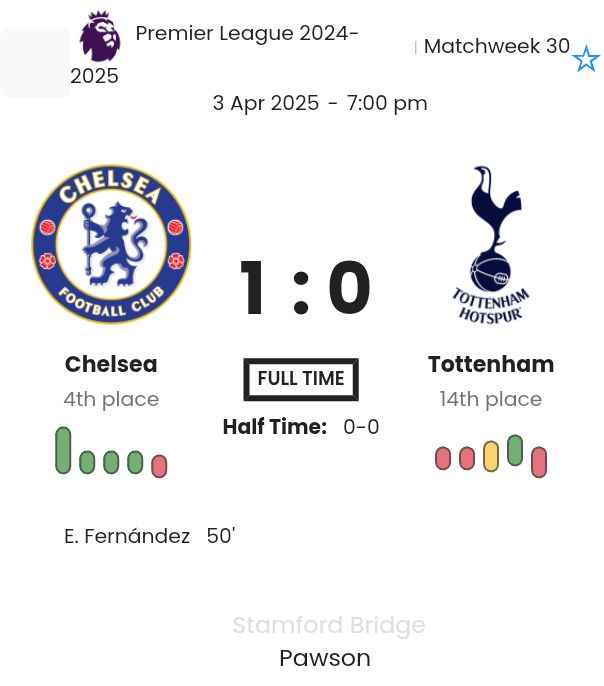Click goal scorer E. Fernández
This screenshot has width=604, height=686.
127,536
